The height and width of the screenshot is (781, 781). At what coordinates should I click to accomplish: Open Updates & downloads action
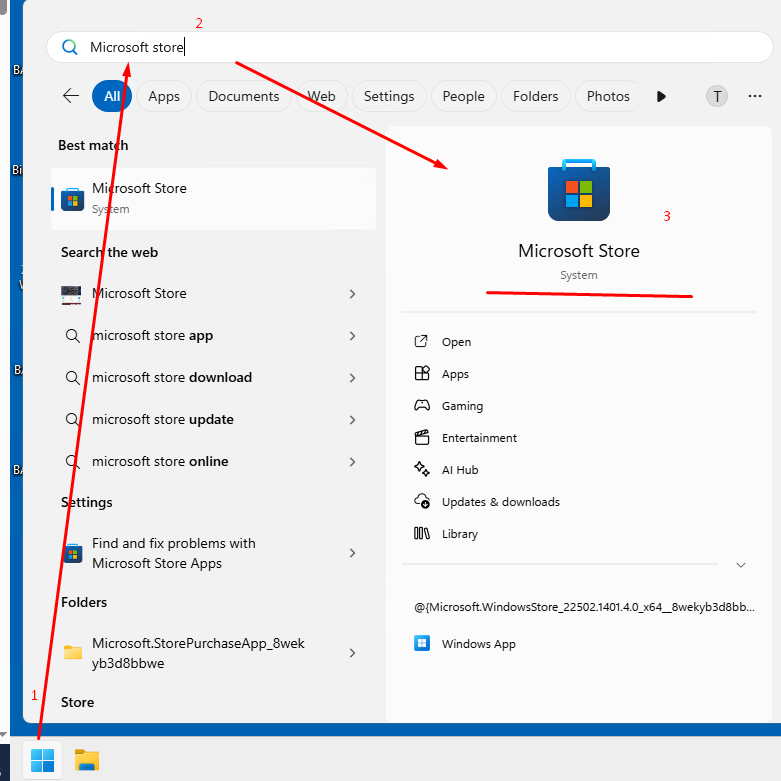[500, 502]
